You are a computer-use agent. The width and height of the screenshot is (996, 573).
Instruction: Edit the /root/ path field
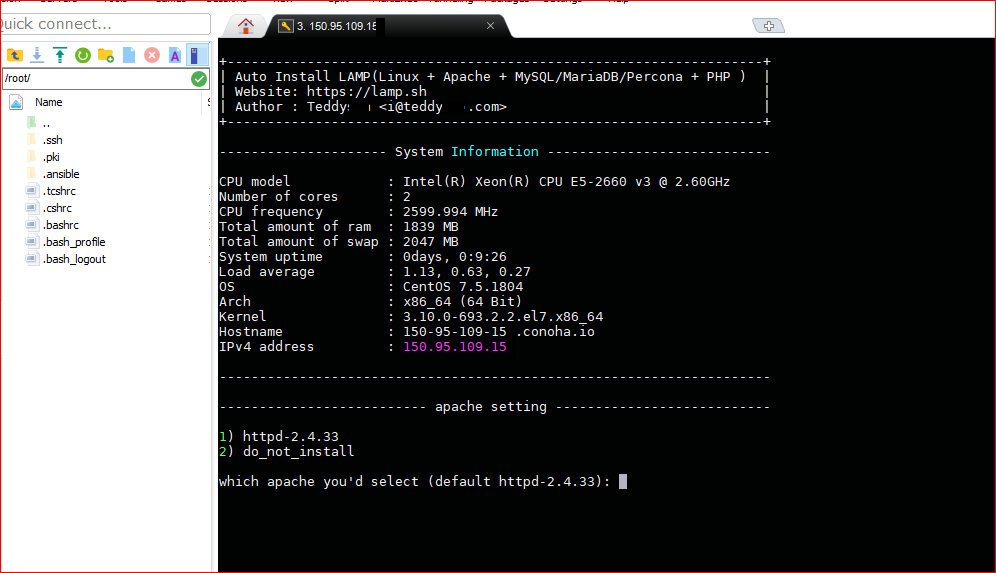click(95, 79)
